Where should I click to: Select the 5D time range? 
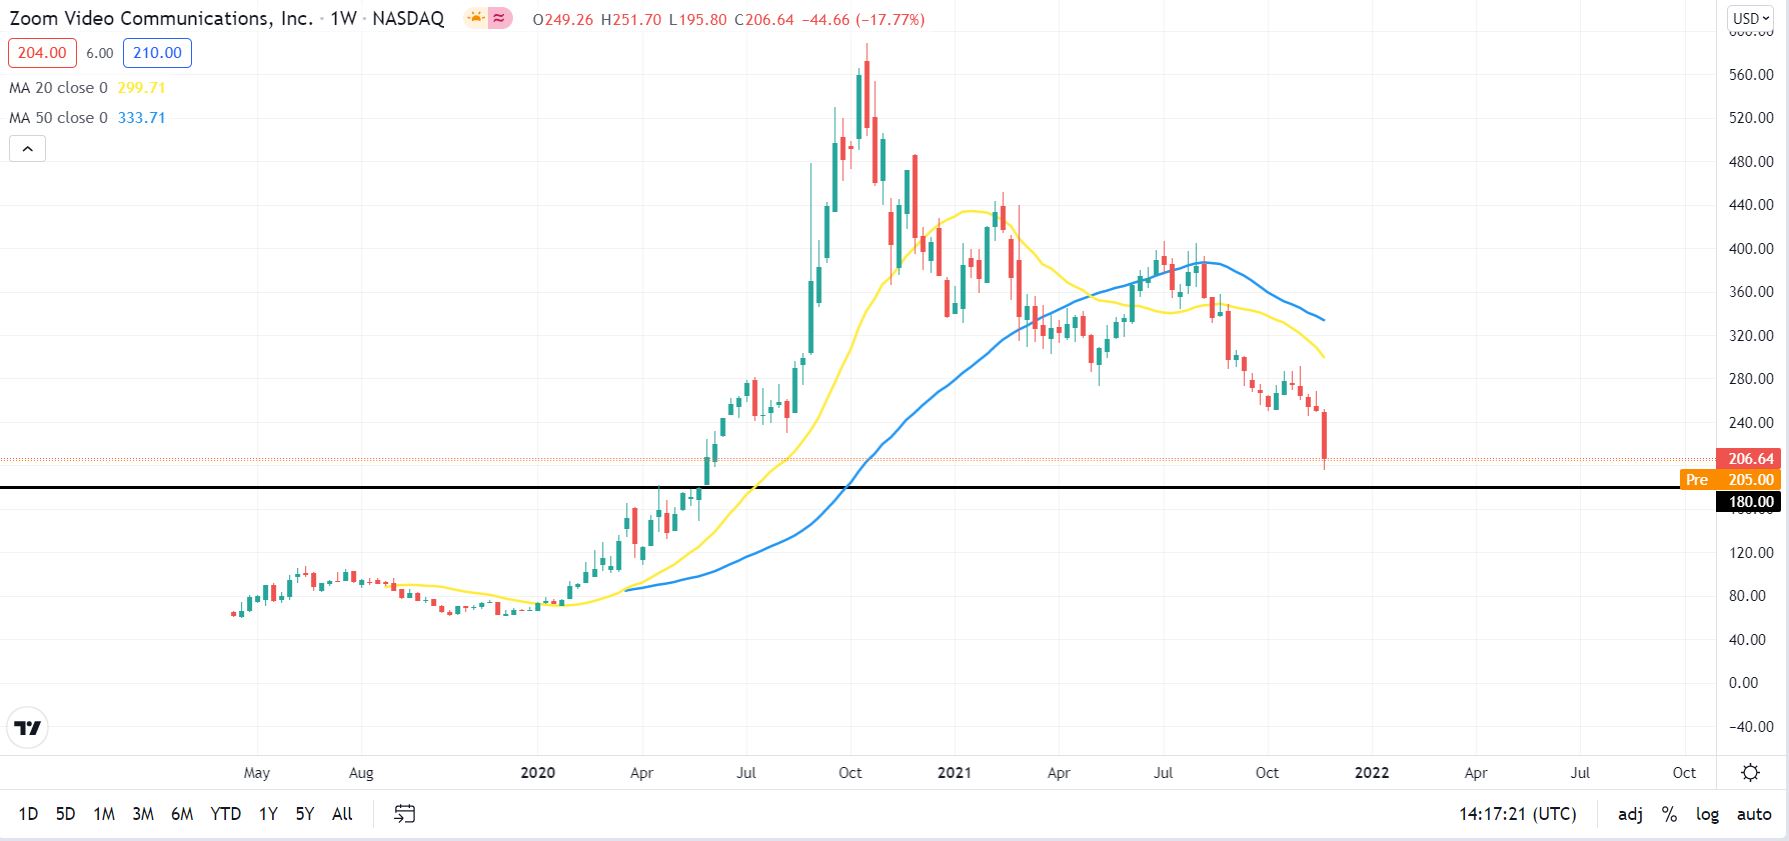click(65, 814)
